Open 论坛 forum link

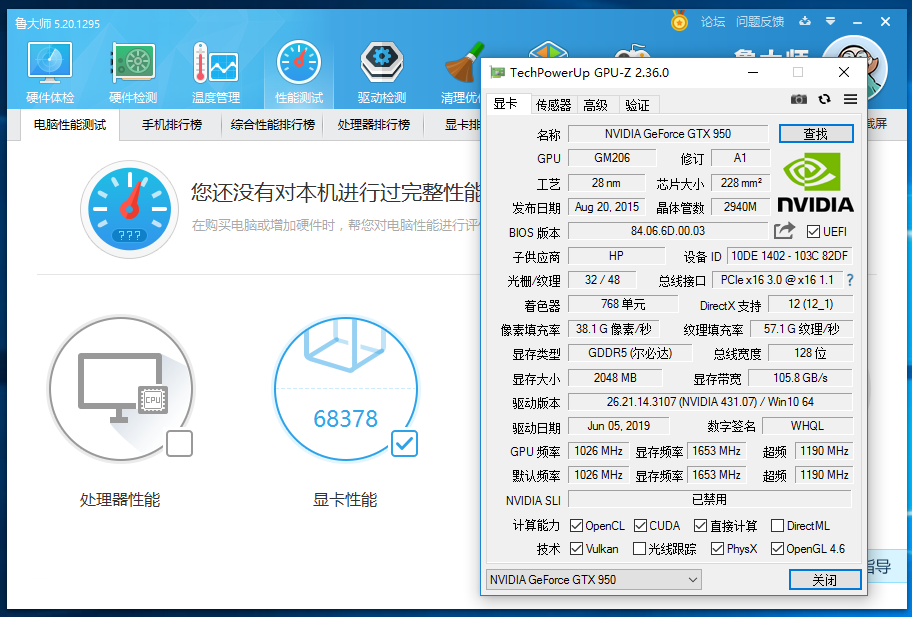(x=713, y=22)
